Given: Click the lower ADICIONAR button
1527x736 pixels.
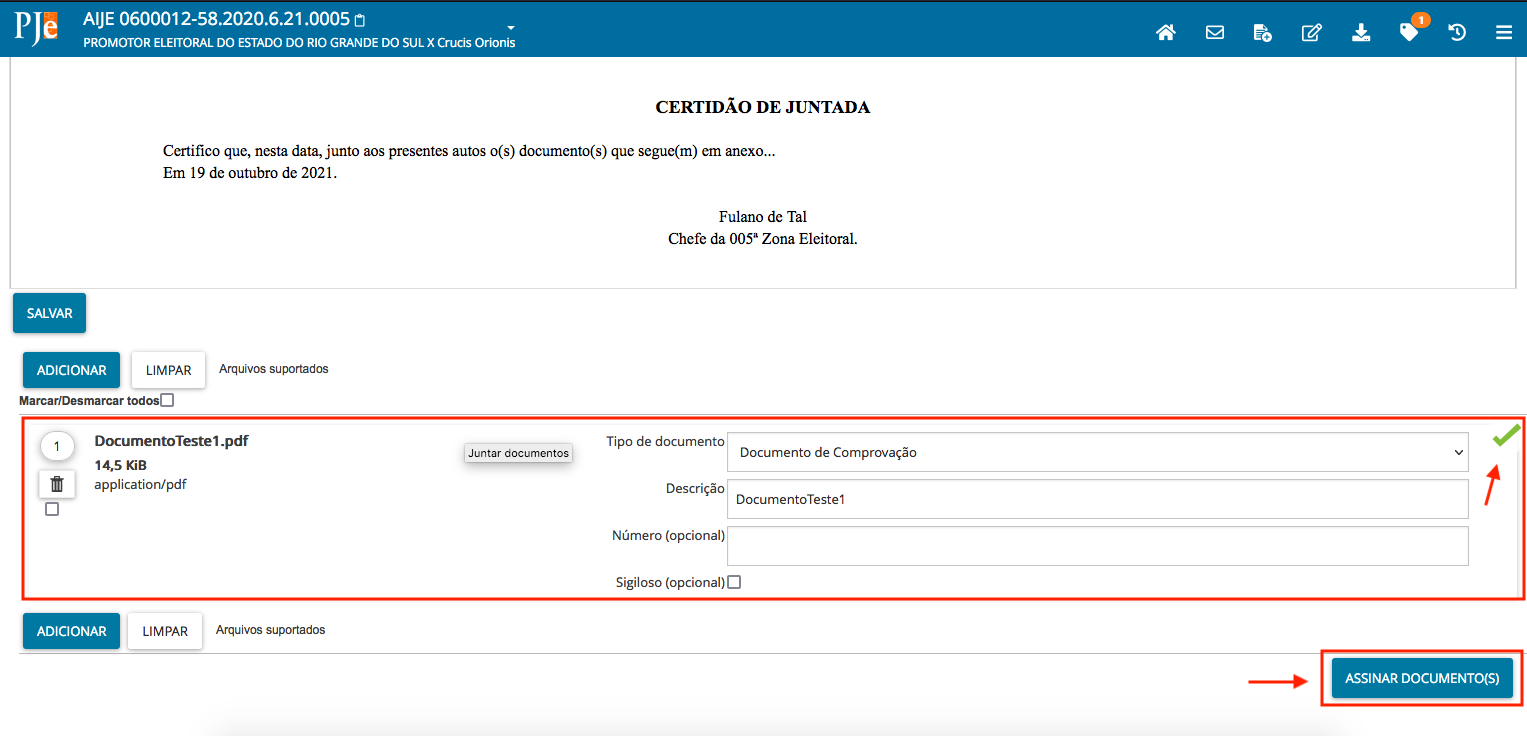Looking at the screenshot, I should (x=72, y=631).
